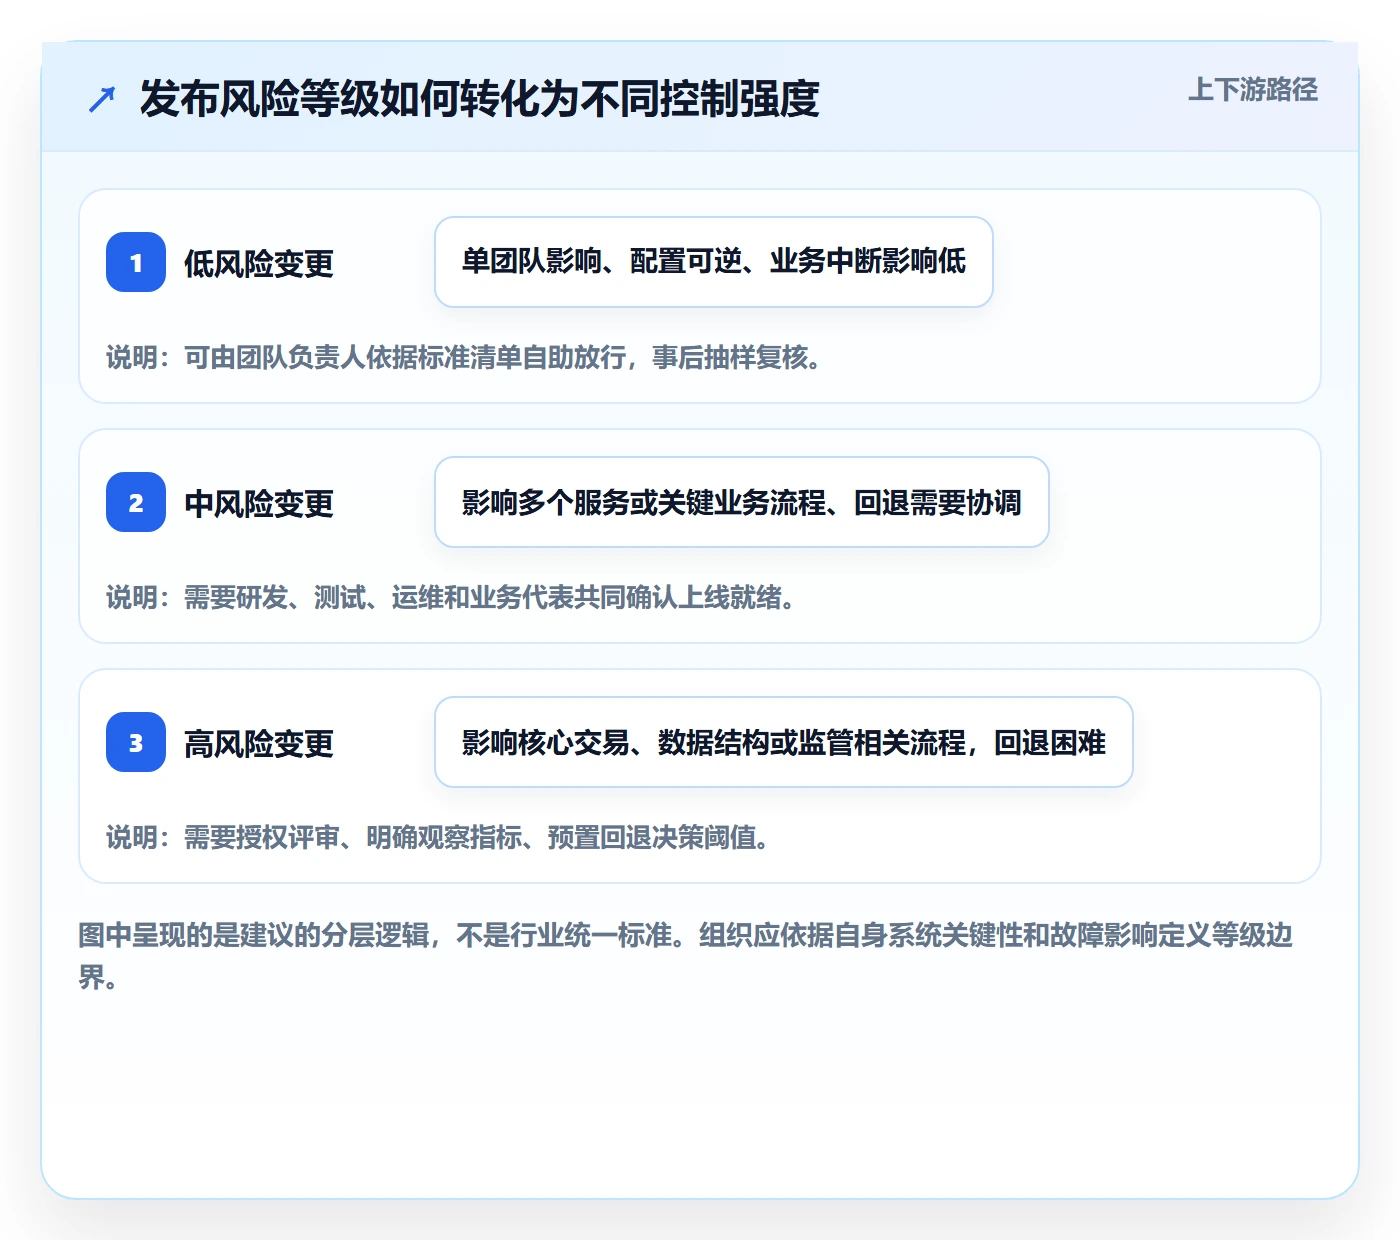Click the 上下游路径 label in header
Image resolution: width=1400 pixels, height=1240 pixels.
(1253, 90)
